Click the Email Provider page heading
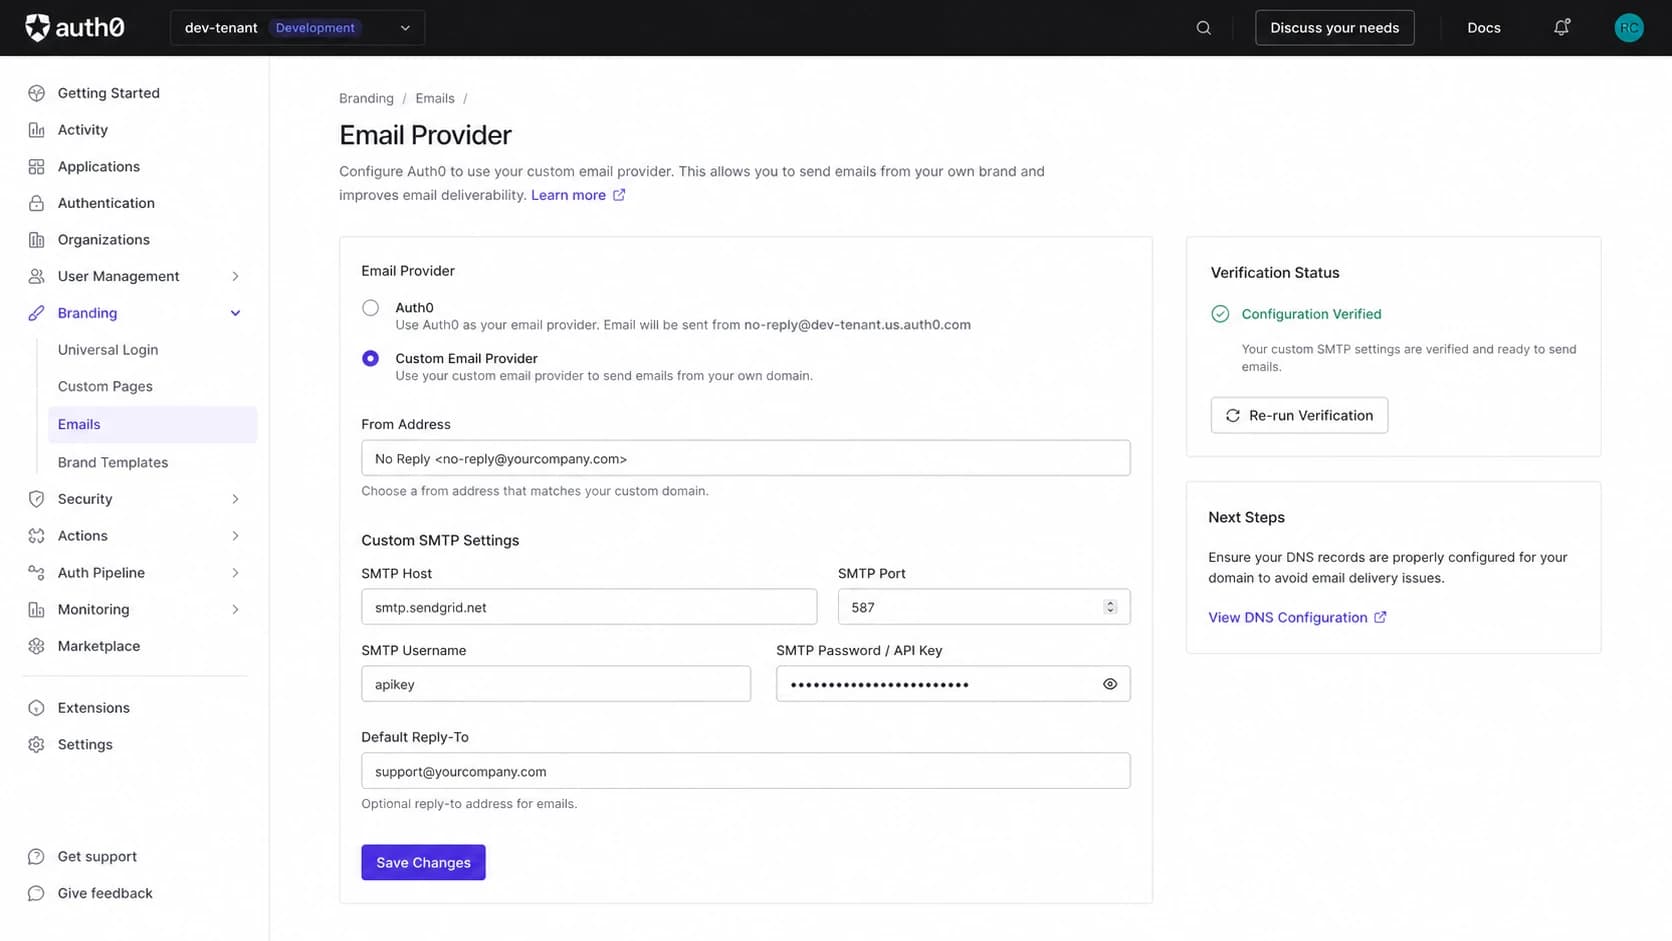1672x941 pixels. 425,135
